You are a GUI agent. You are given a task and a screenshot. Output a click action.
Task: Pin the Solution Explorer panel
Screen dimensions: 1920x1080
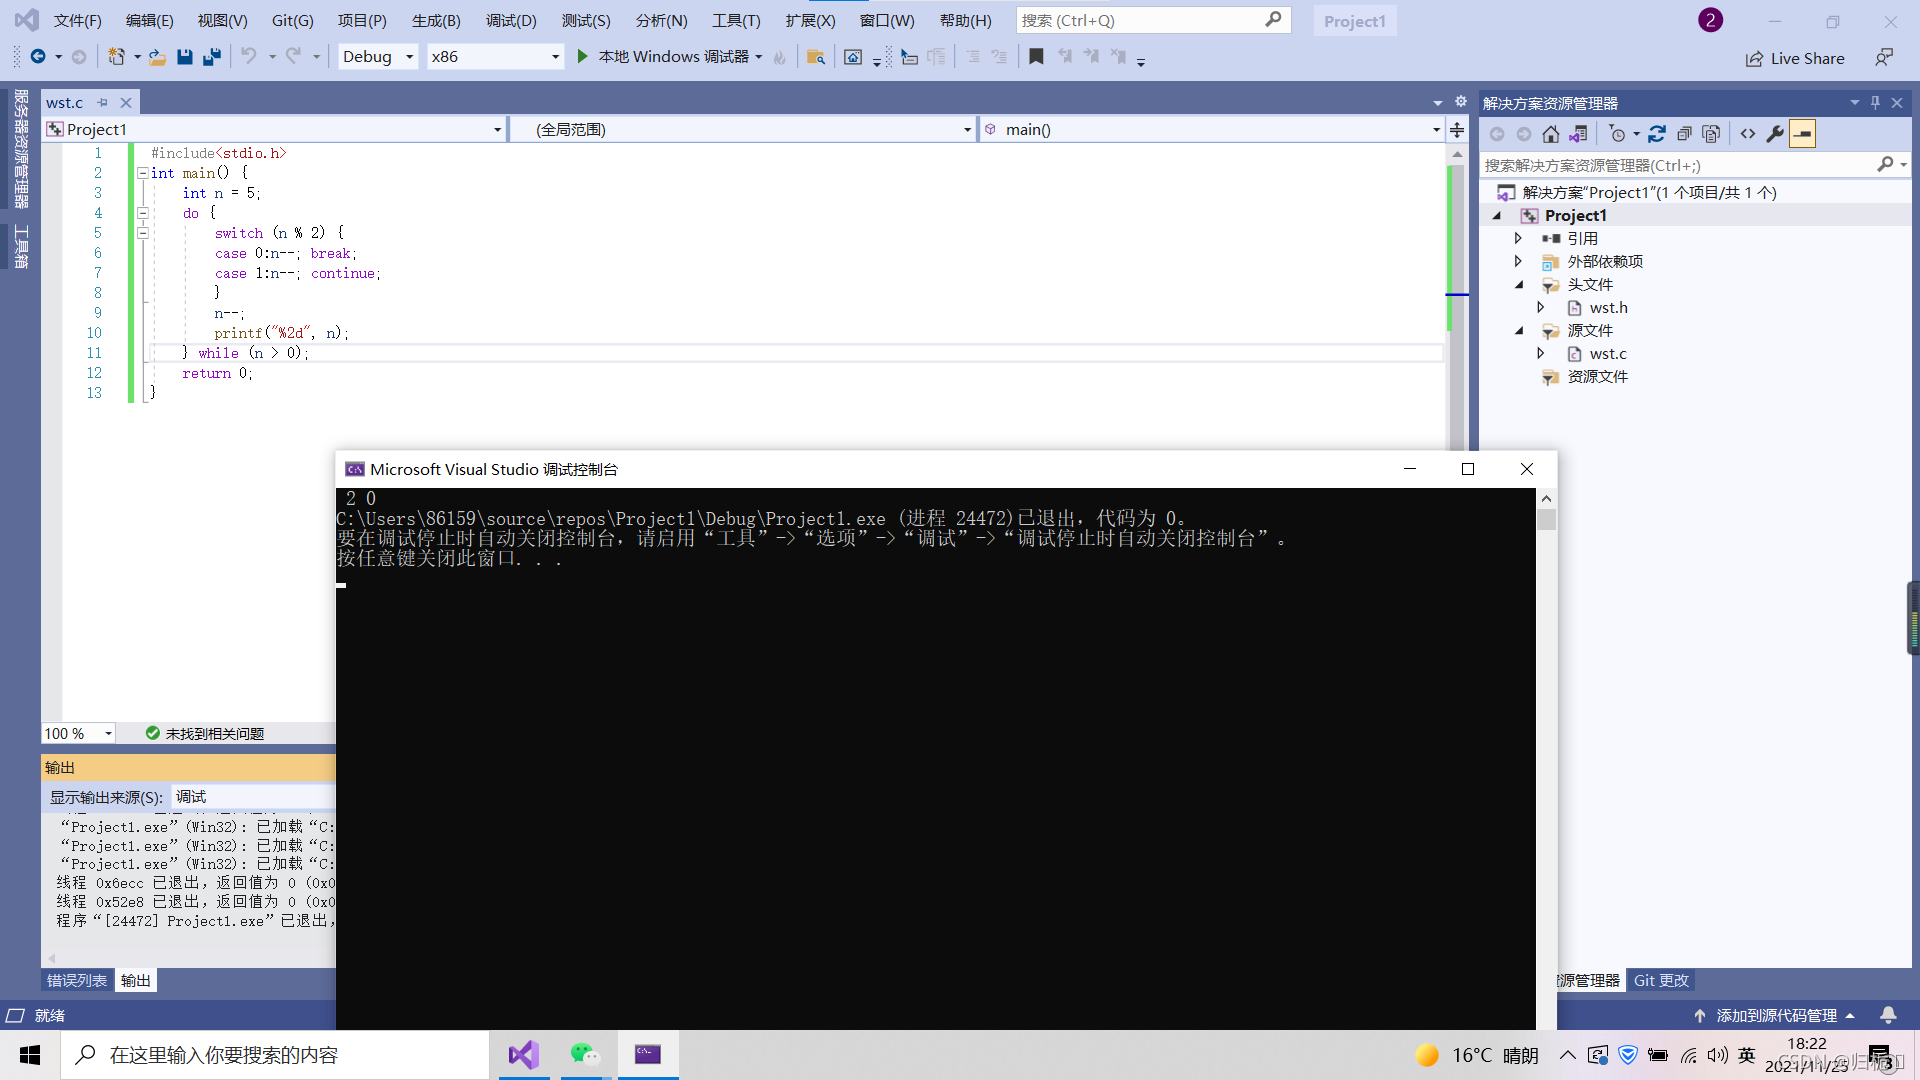pyautogui.click(x=1875, y=103)
